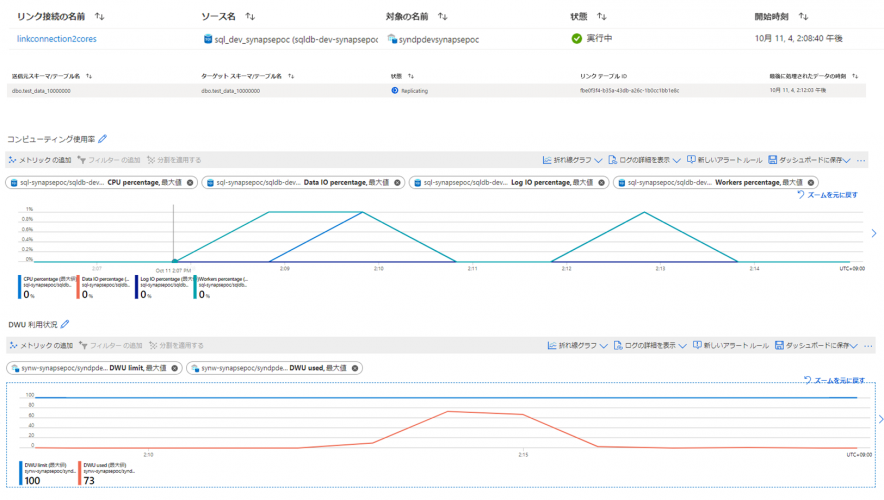This screenshot has width=884, height=500.
Task: Remove the Data IO percentage metric chip
Action: tap(398, 183)
